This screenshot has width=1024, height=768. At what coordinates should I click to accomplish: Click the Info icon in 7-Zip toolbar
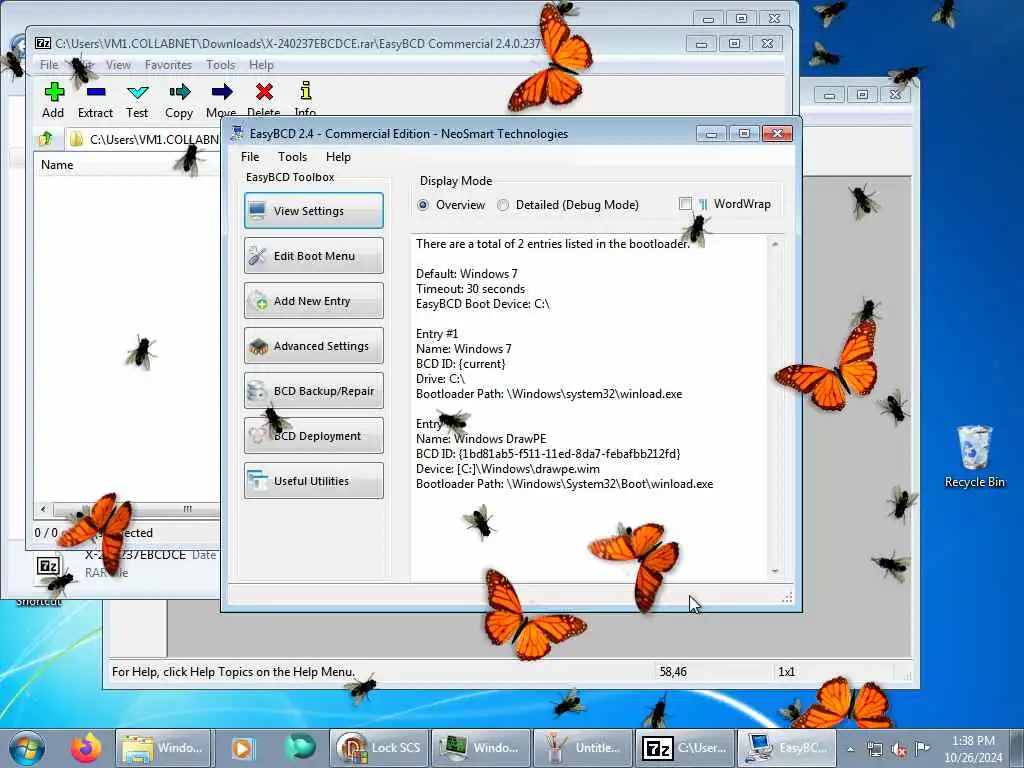click(x=305, y=91)
